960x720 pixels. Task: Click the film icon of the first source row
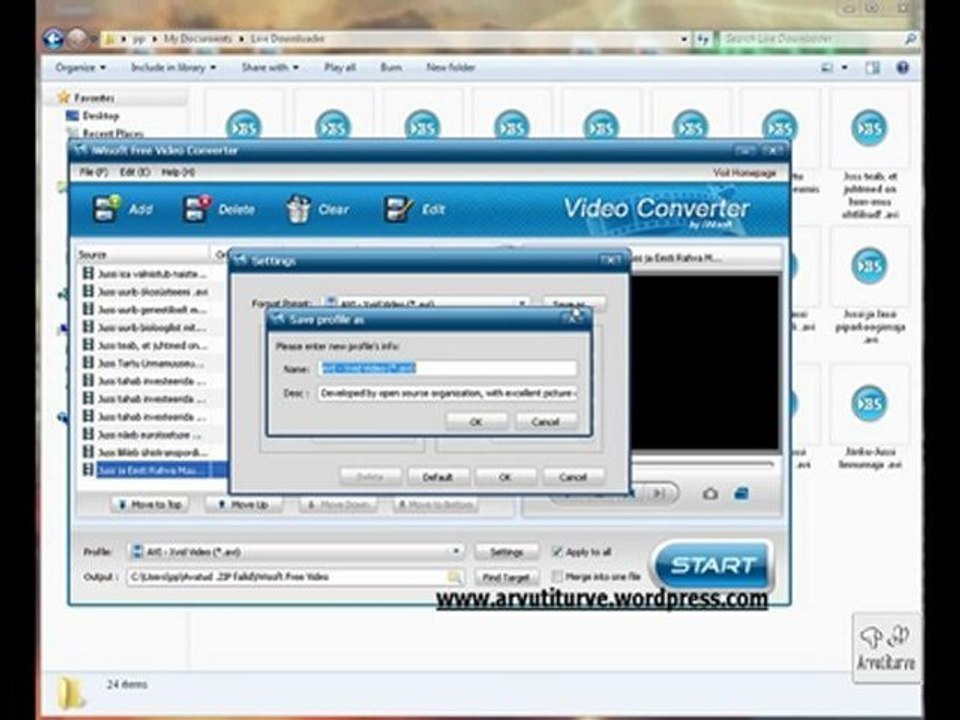(x=88, y=273)
